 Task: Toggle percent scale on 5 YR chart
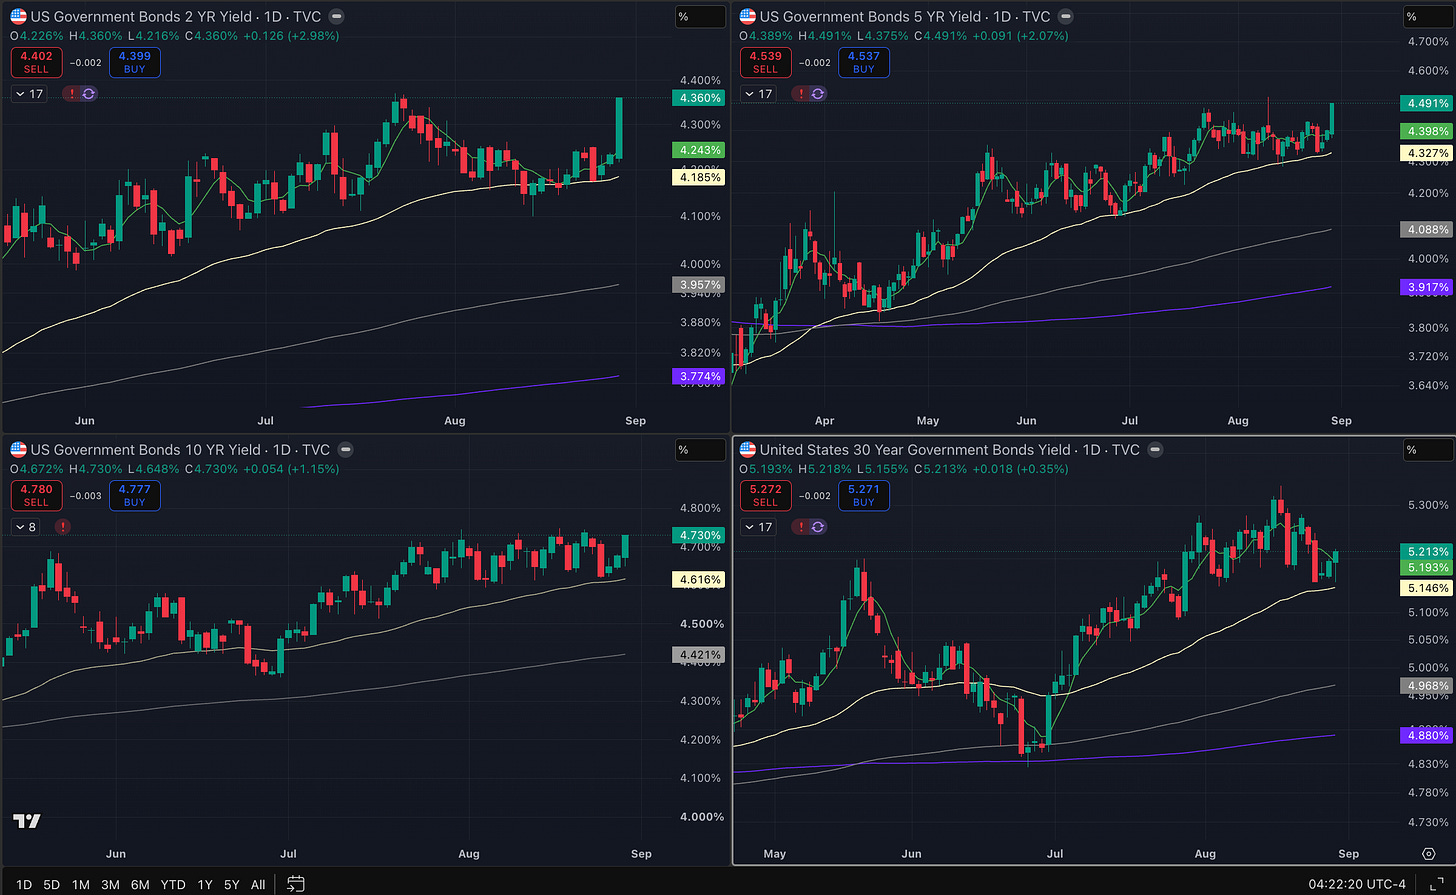(x=1427, y=17)
